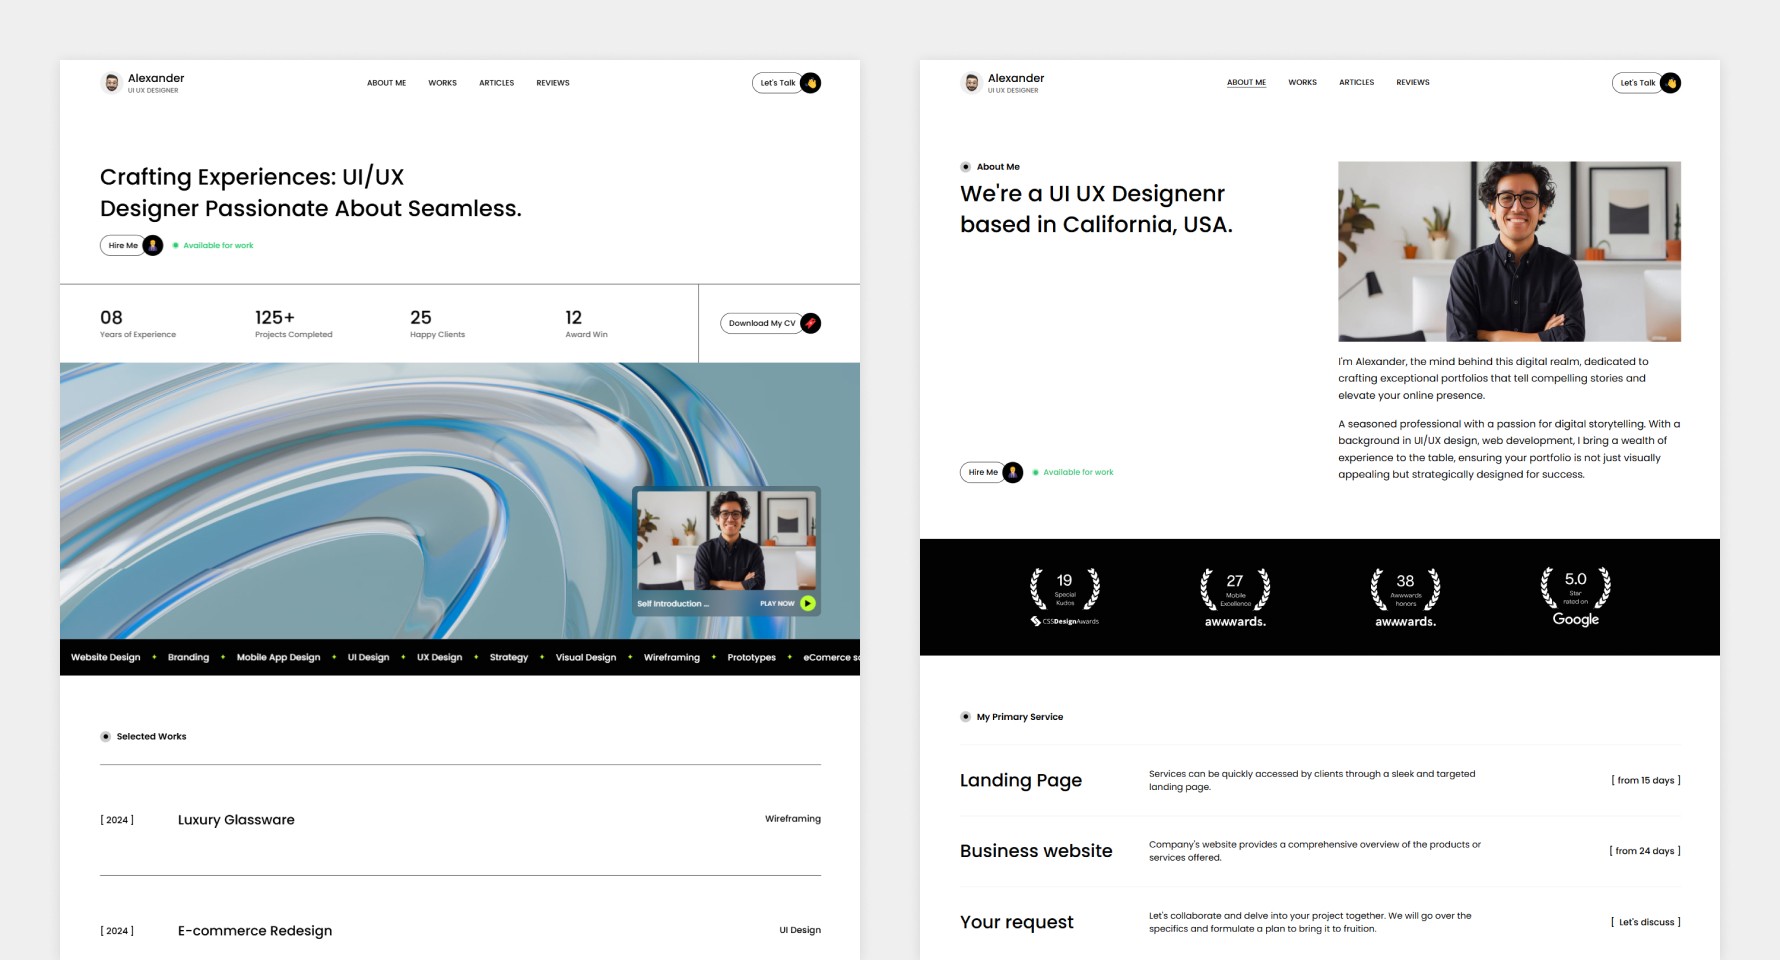Open ARTICLES in left page navigation

pyautogui.click(x=496, y=83)
